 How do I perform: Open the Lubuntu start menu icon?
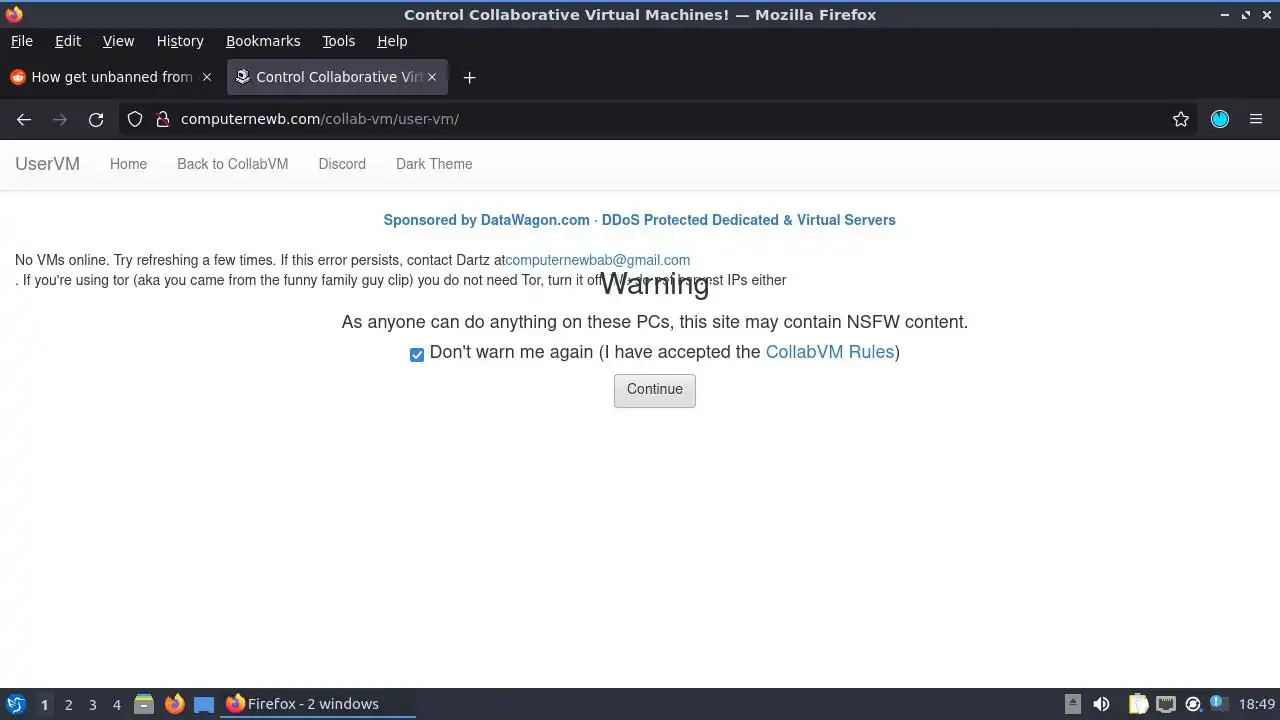point(16,704)
